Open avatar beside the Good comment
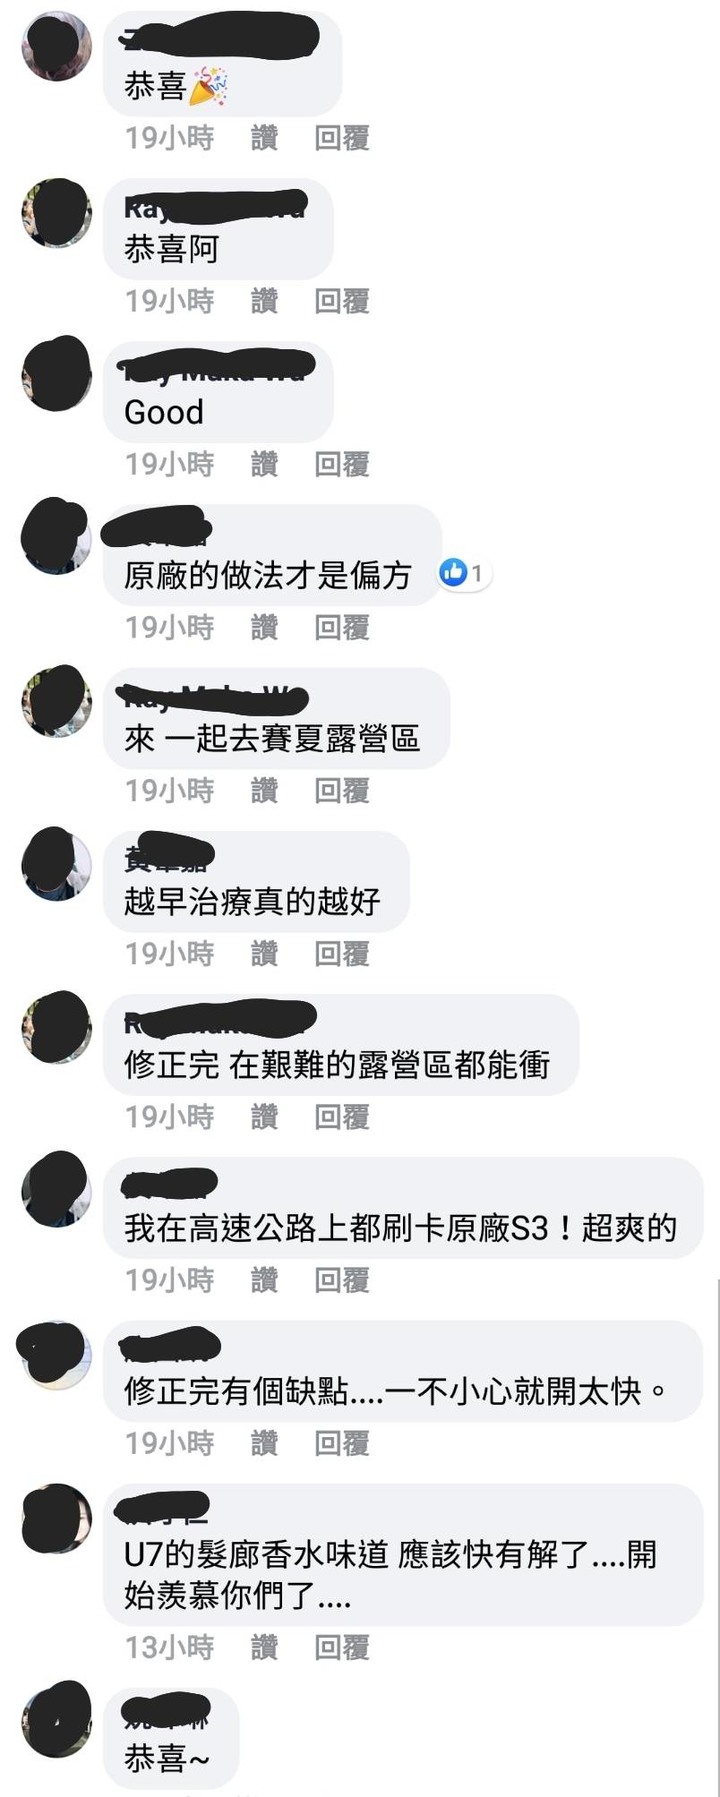 pyautogui.click(x=57, y=373)
